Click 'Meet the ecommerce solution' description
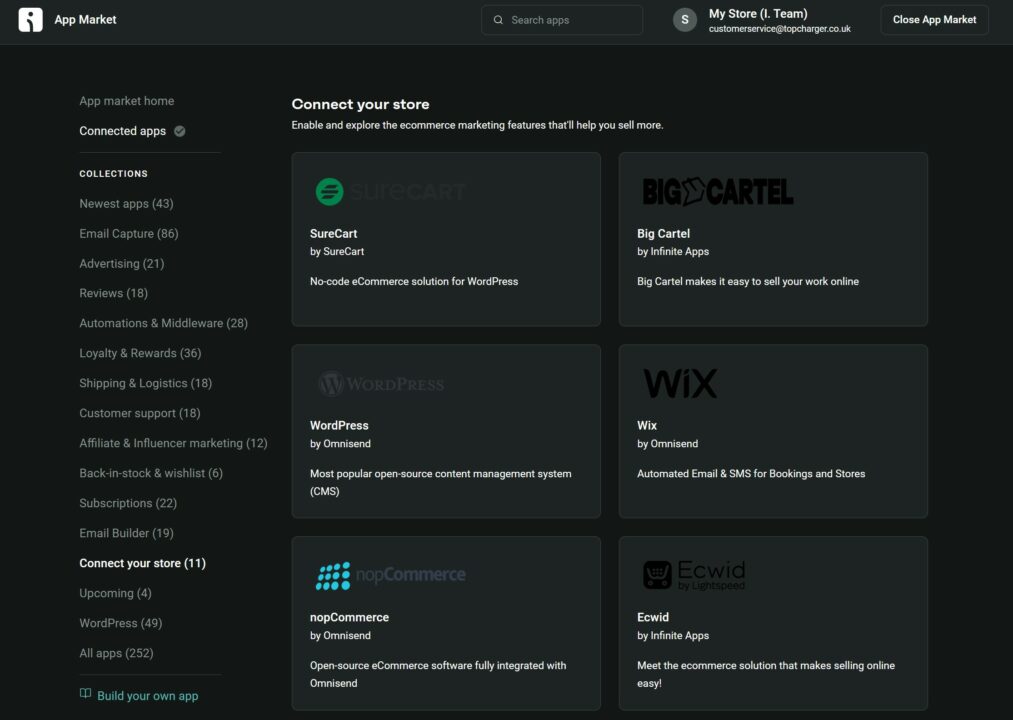The image size is (1013, 720). 766,674
